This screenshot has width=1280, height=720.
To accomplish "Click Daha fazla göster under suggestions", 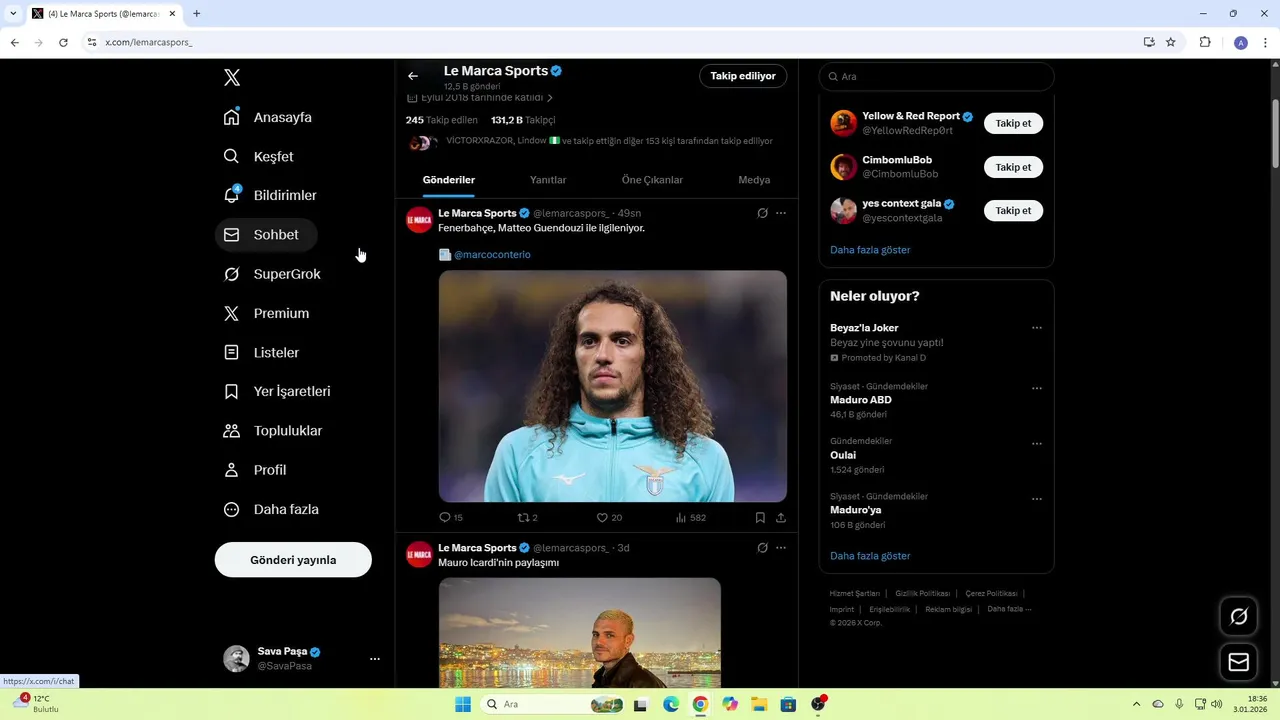I will pyautogui.click(x=870, y=250).
